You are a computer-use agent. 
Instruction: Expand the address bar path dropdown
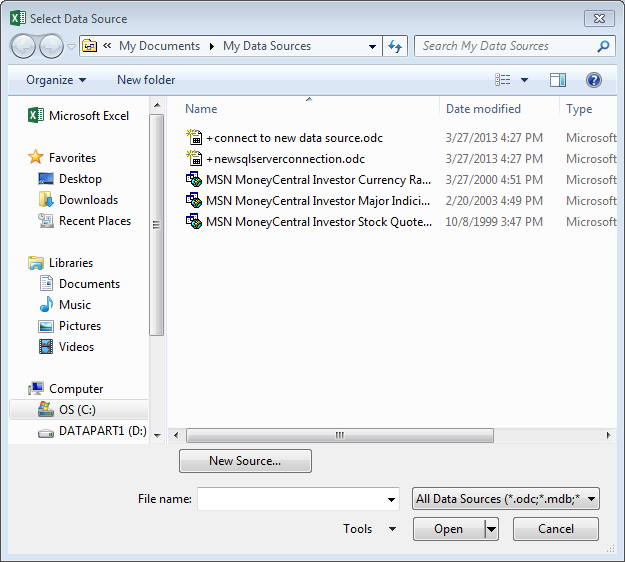tap(372, 47)
